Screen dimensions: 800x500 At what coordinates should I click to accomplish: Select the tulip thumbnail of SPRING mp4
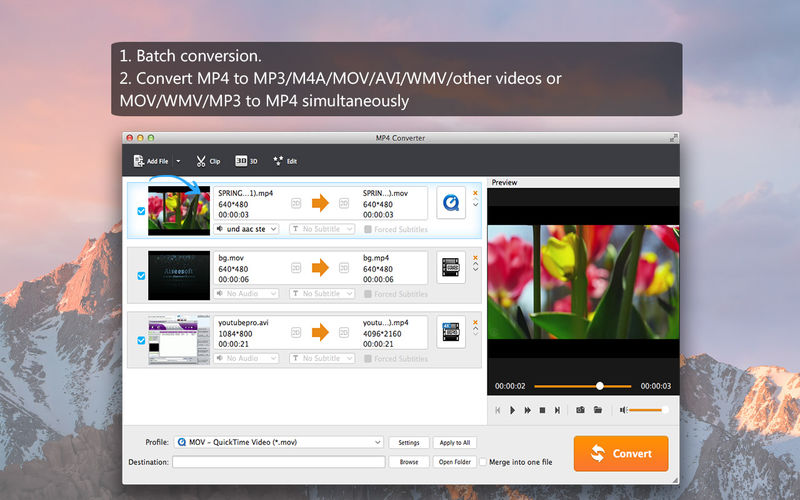pyautogui.click(x=179, y=211)
